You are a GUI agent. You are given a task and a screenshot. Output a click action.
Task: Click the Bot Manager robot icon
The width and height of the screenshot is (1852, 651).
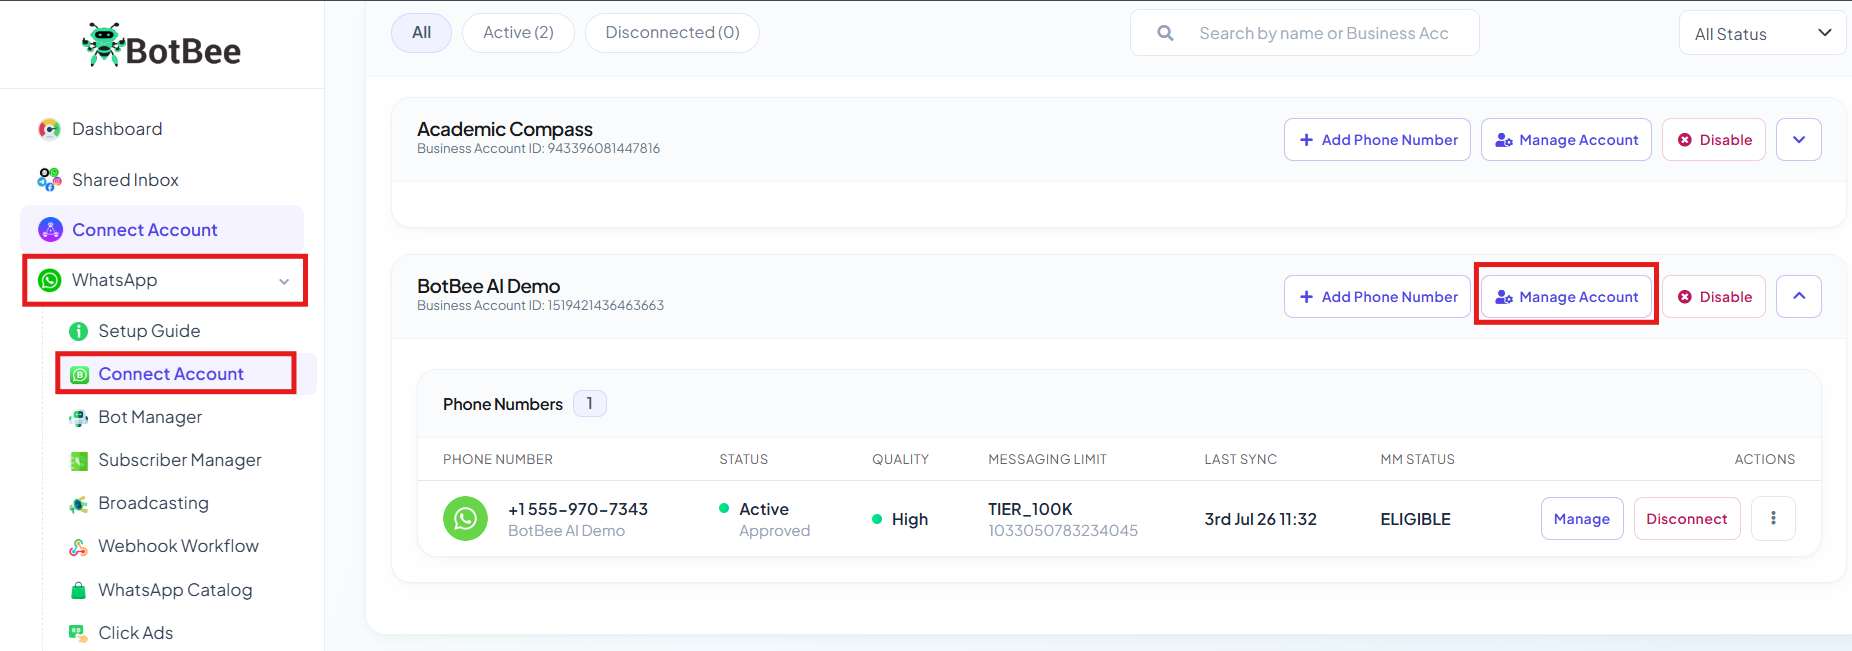78,418
